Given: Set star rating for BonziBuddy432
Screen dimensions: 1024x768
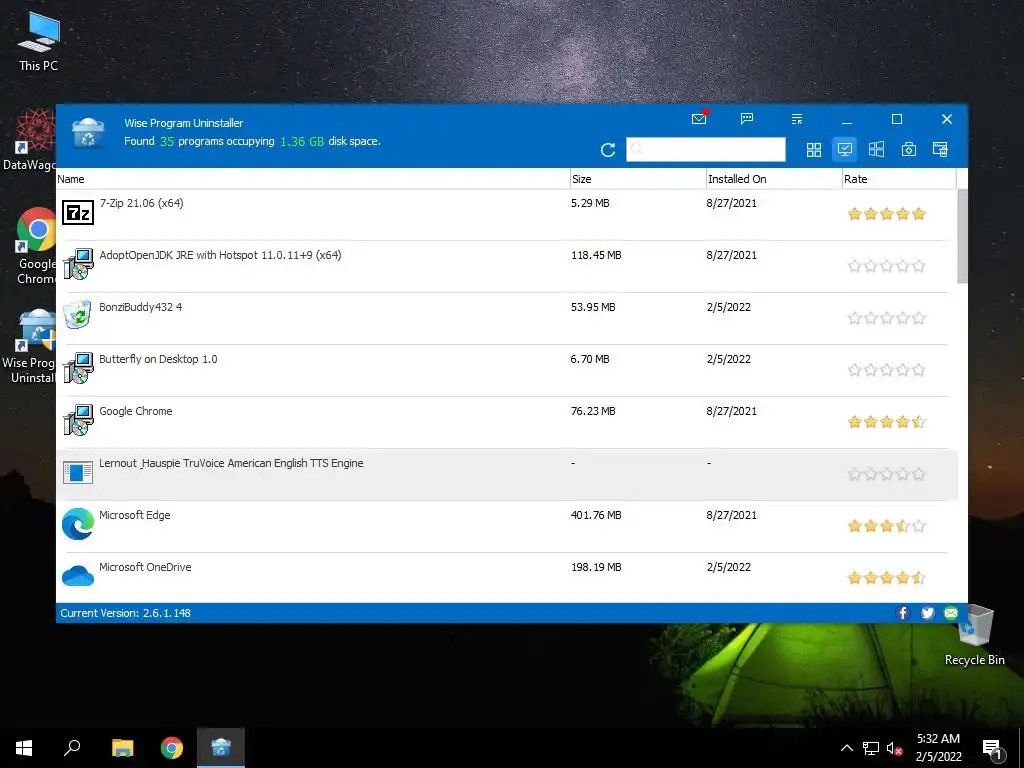Looking at the screenshot, I should pos(886,318).
